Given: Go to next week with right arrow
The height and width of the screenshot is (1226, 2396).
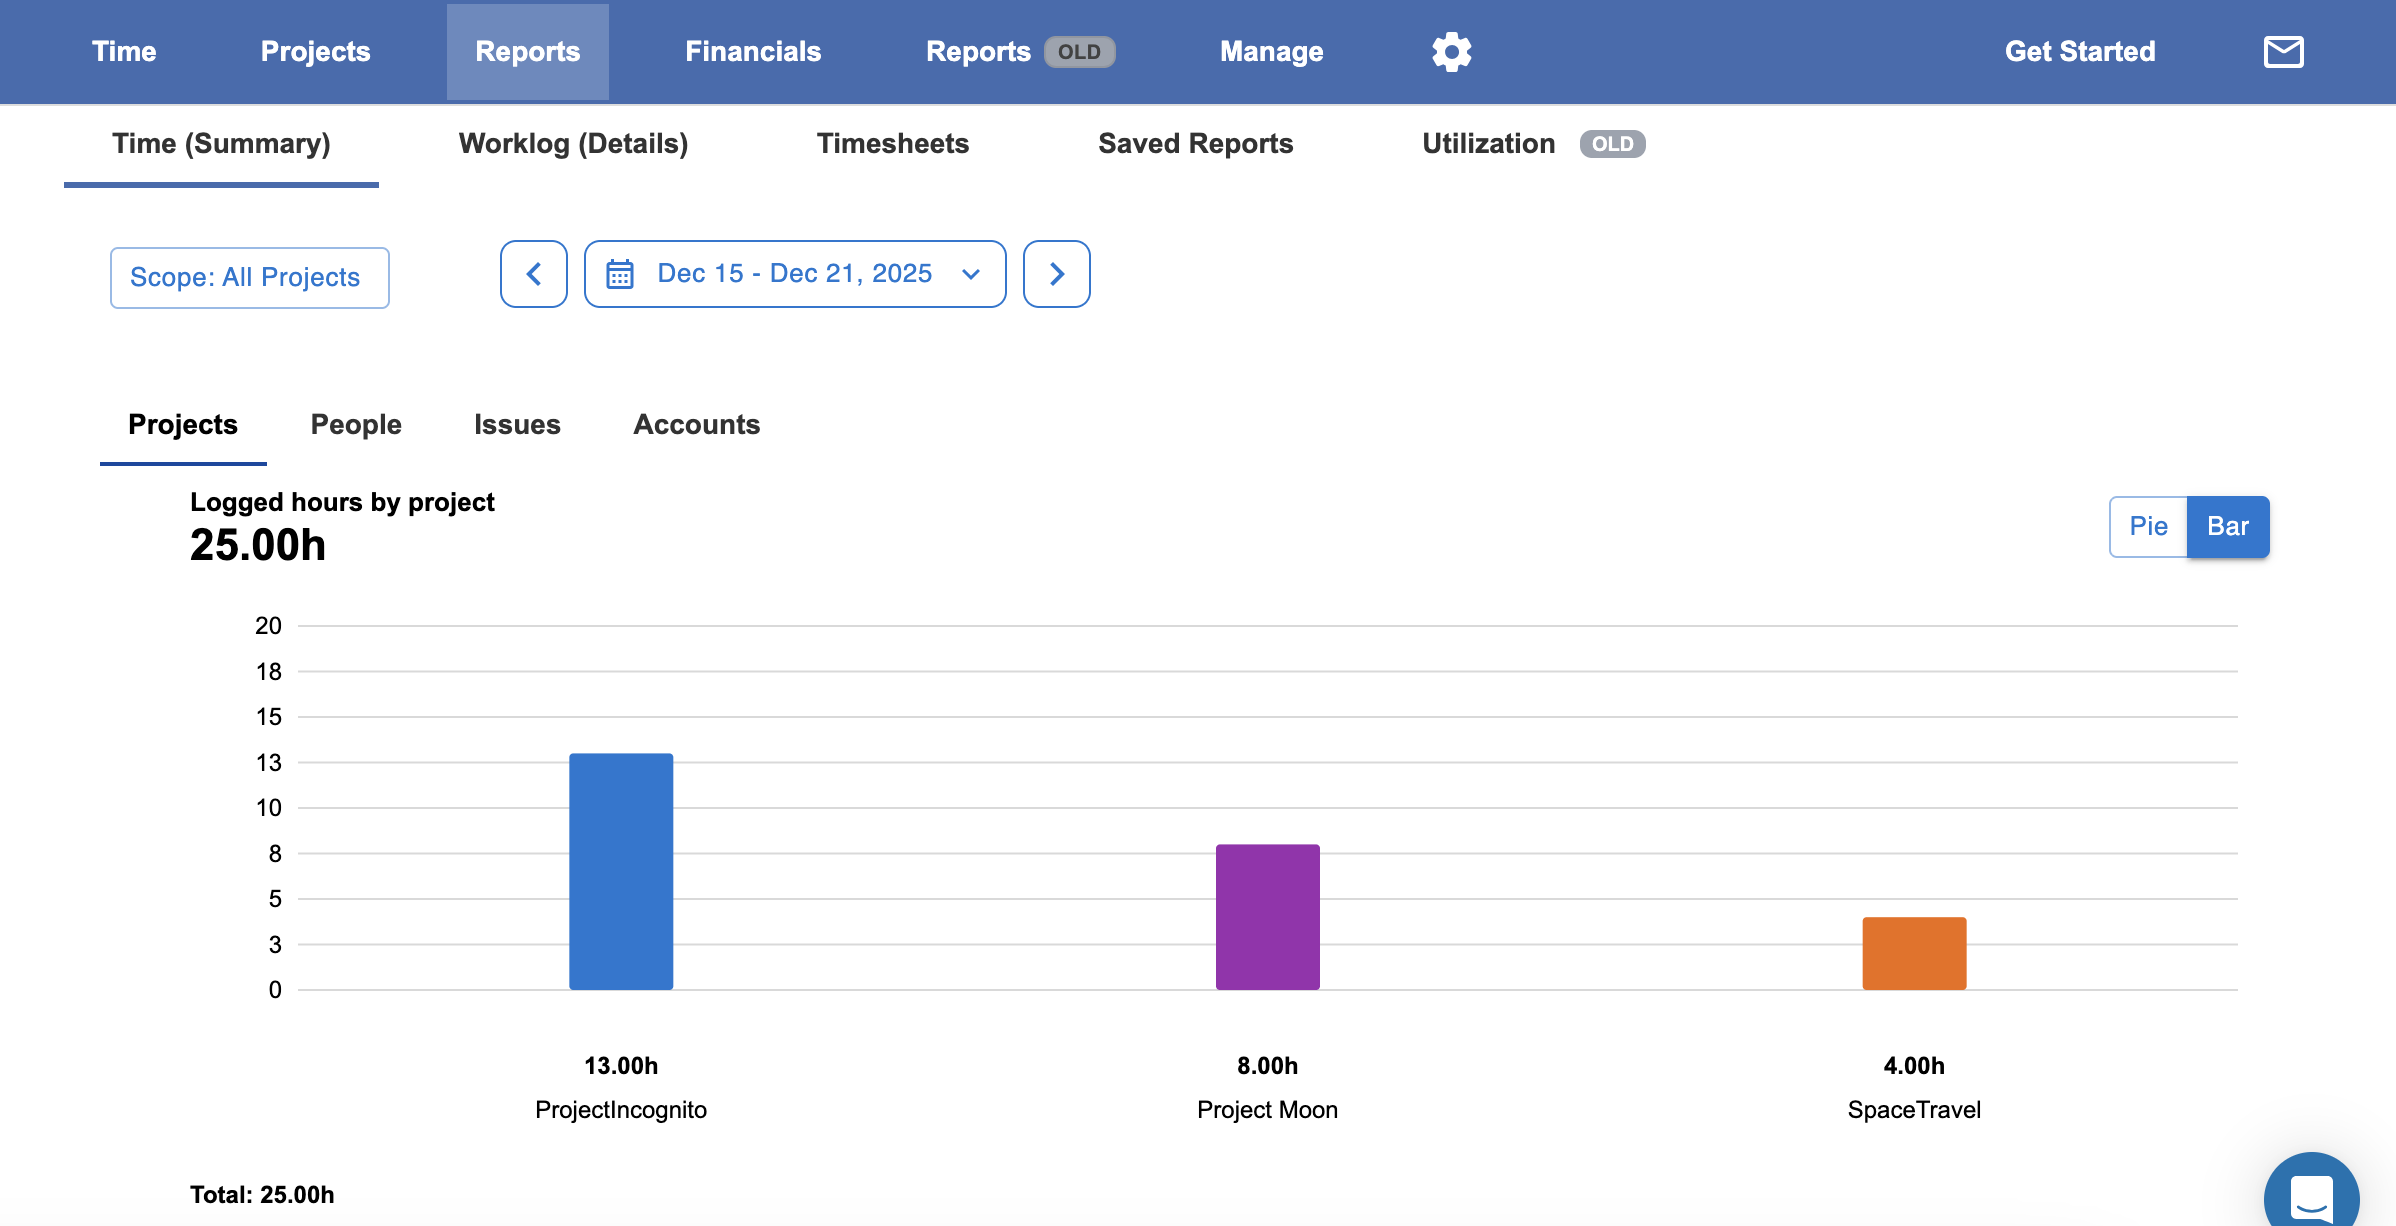Looking at the screenshot, I should tap(1057, 274).
